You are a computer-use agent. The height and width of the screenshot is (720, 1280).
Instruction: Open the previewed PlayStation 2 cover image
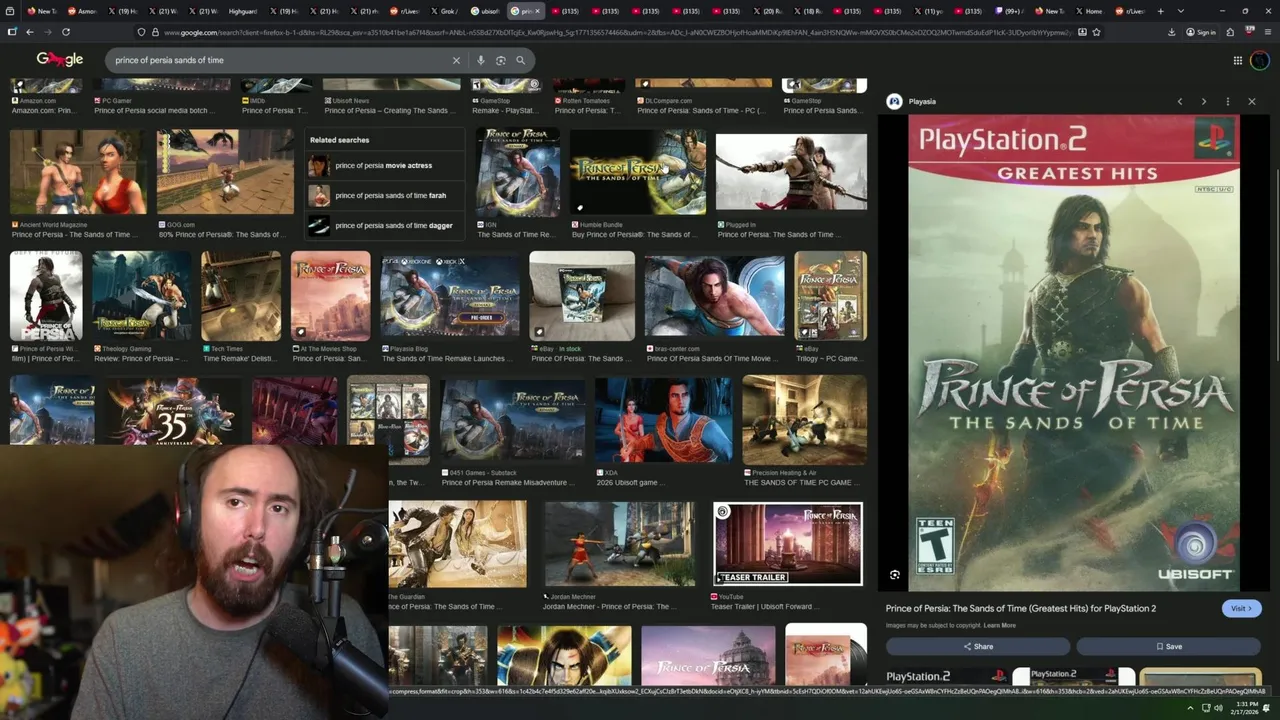tap(1074, 352)
